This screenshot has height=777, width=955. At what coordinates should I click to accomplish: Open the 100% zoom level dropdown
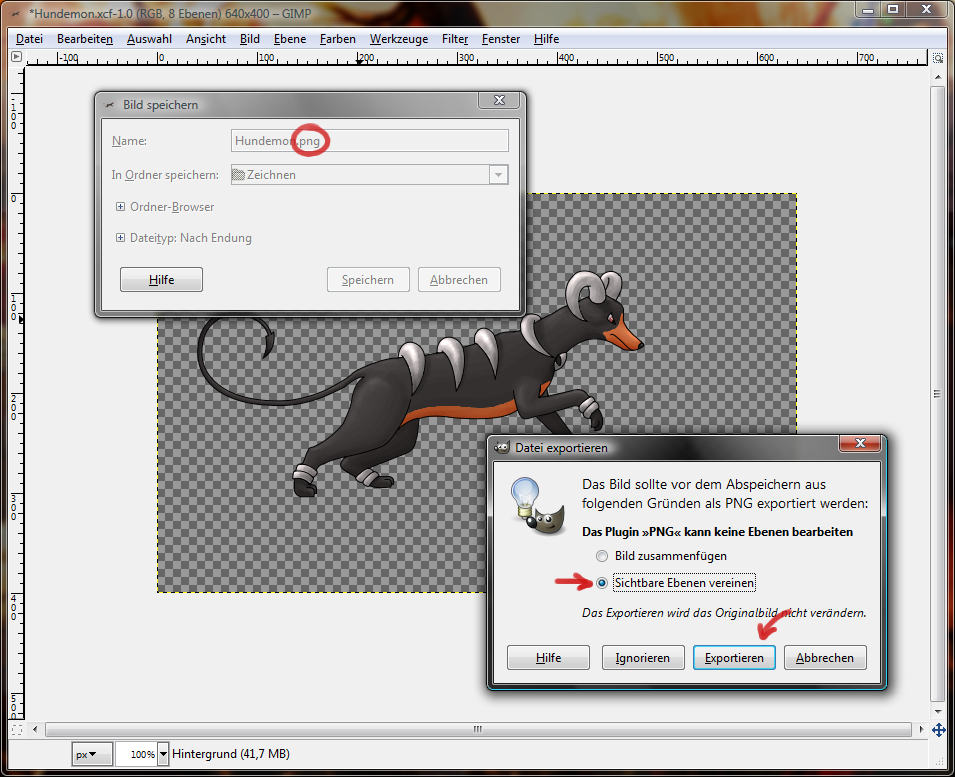163,754
